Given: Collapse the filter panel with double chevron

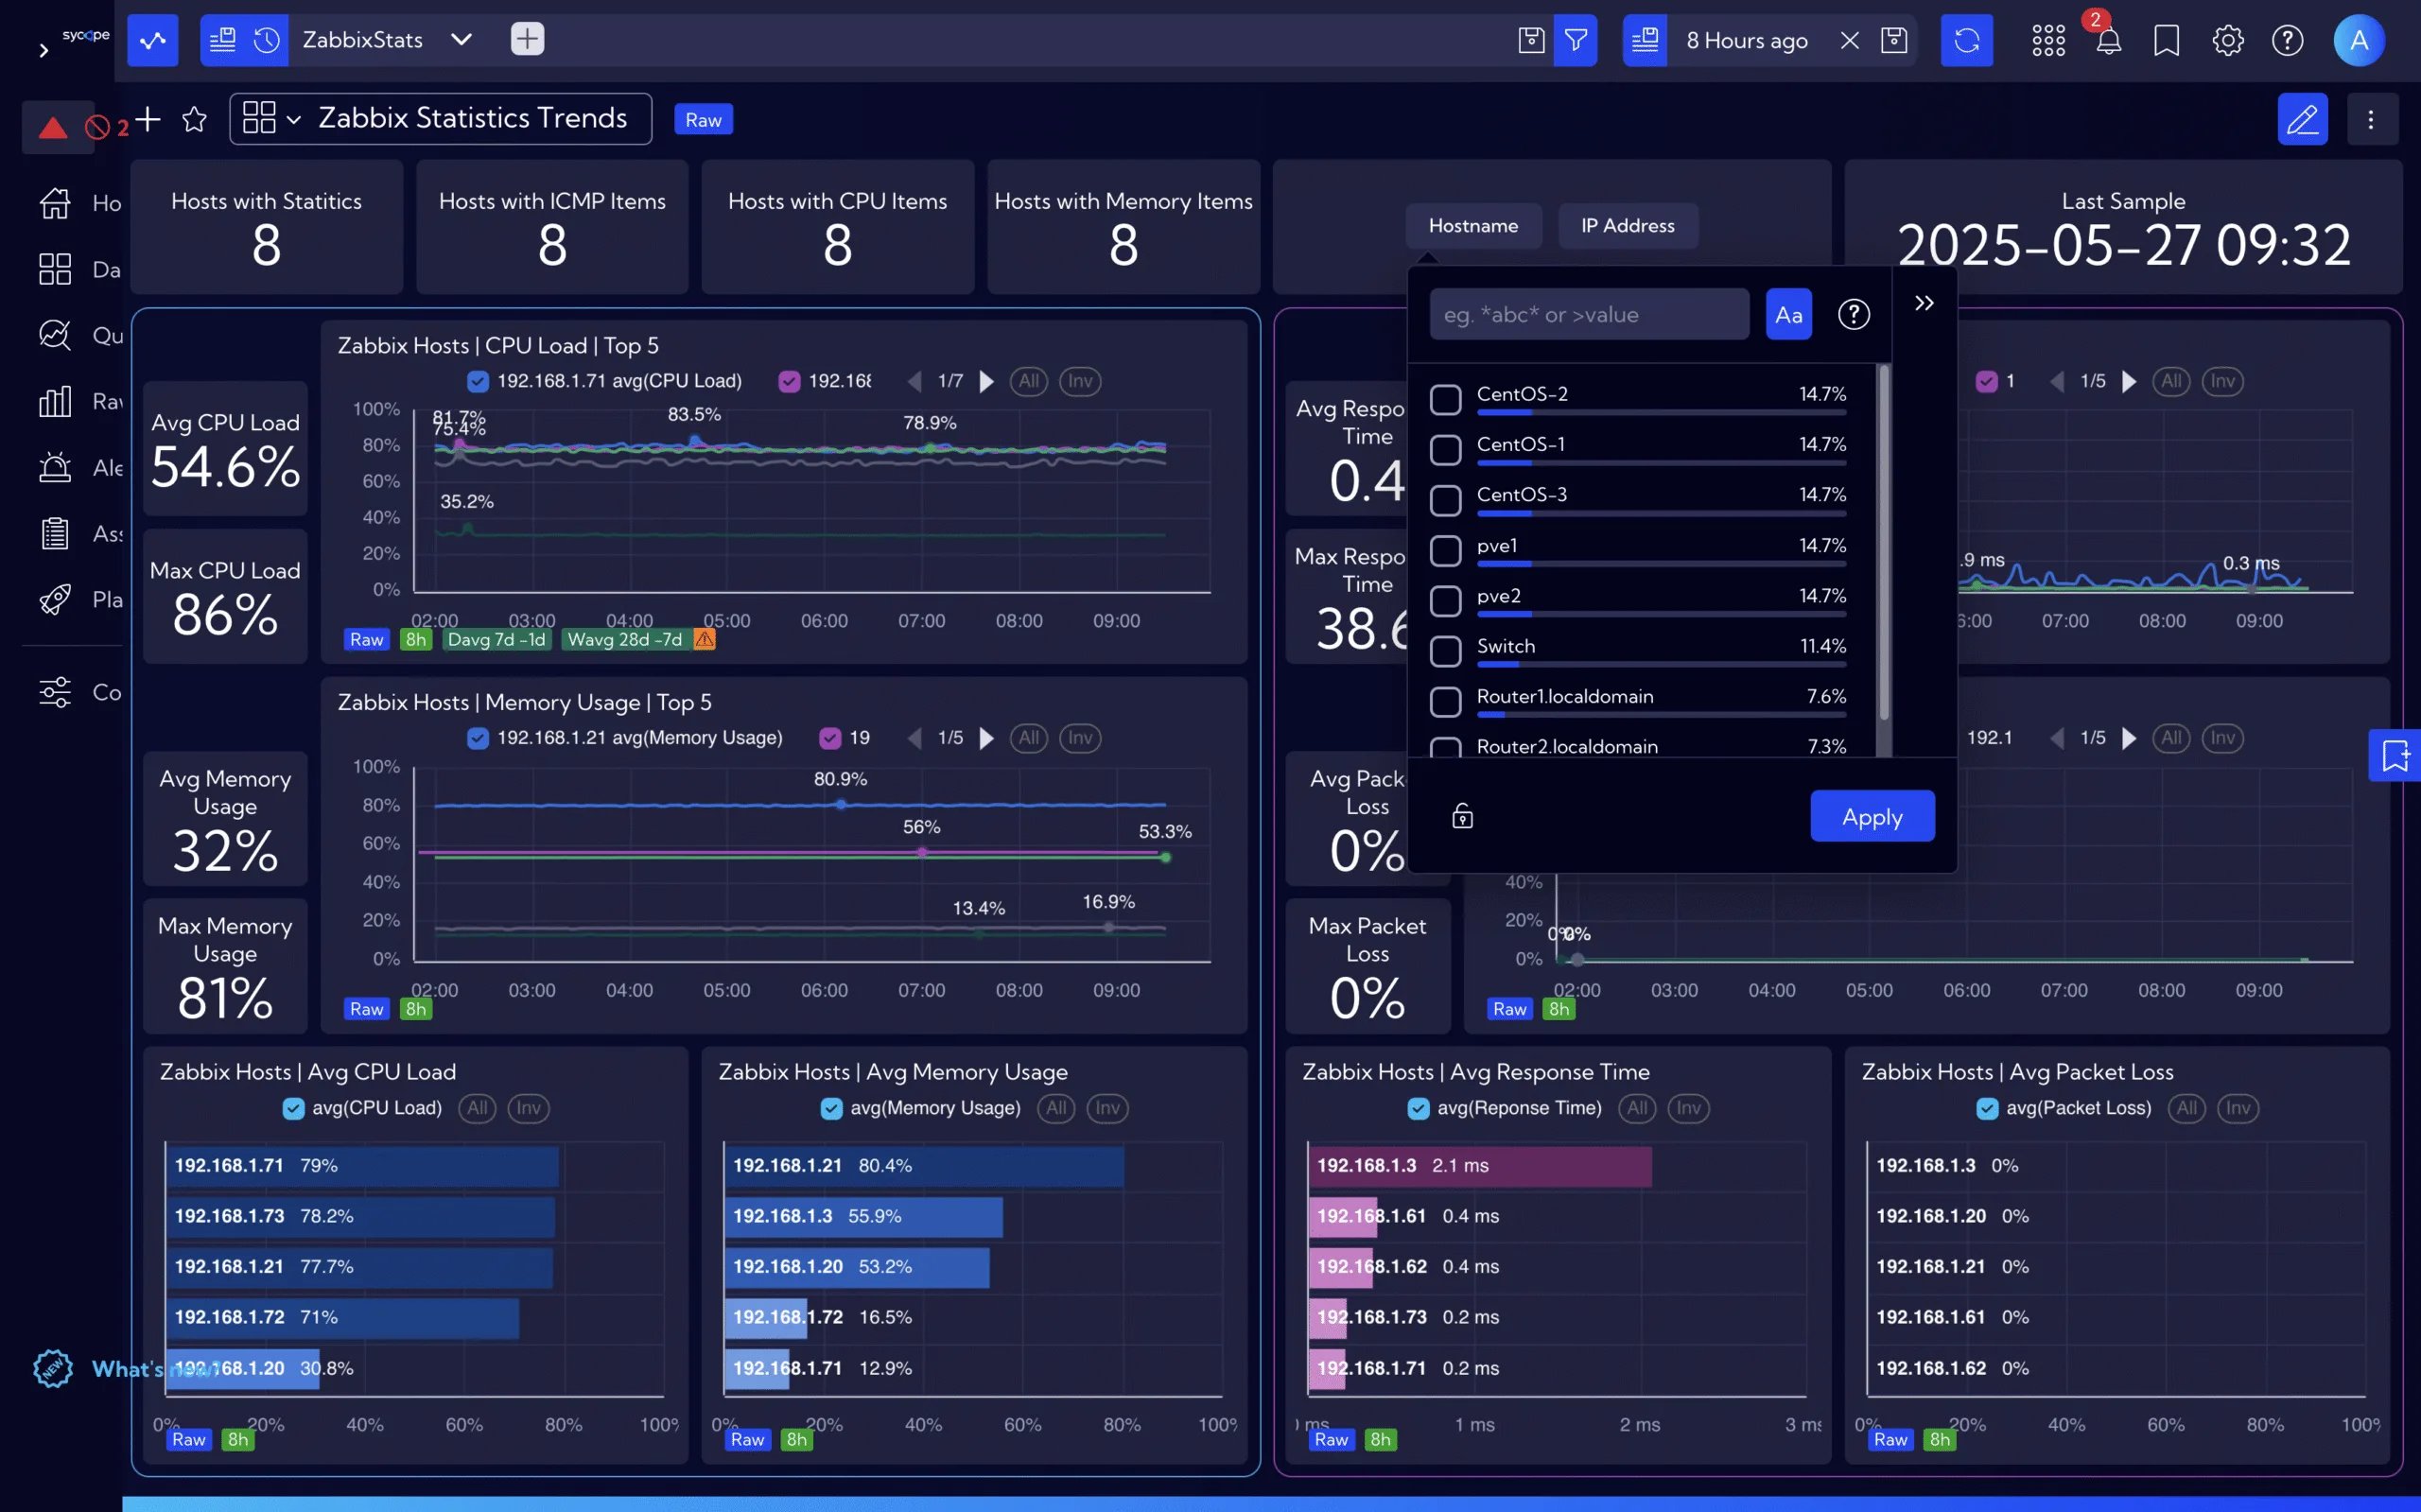Looking at the screenshot, I should click(x=1924, y=303).
